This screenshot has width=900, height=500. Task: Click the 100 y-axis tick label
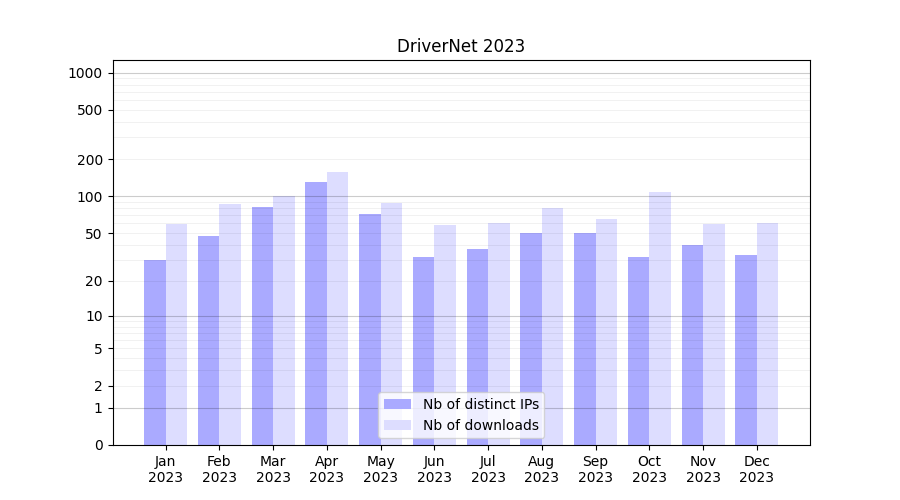pyautogui.click(x=89, y=197)
